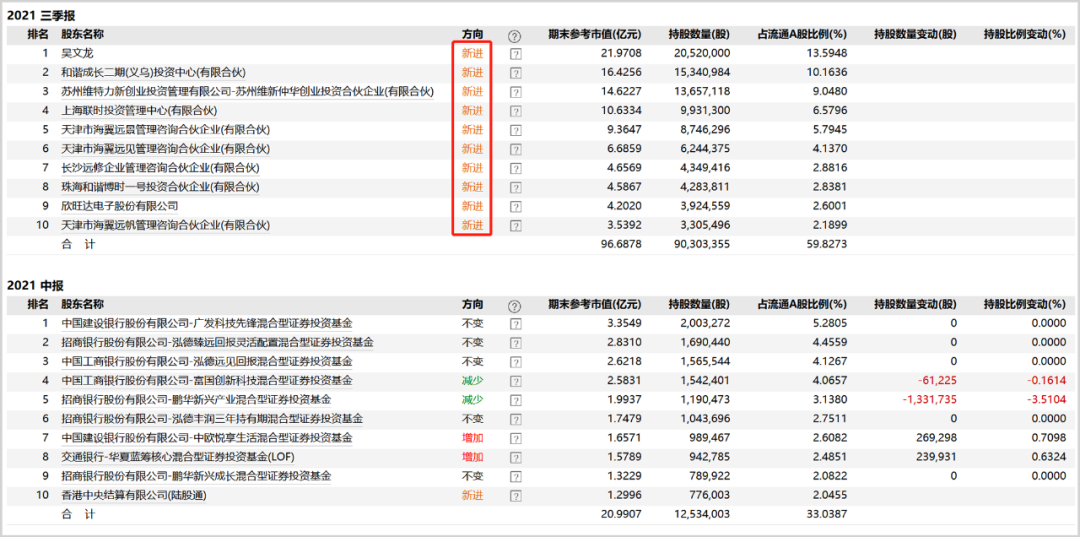Screen dimensions: 1080x537
Task: Select the 中报 total ratio 33.0387
Action: (827, 514)
